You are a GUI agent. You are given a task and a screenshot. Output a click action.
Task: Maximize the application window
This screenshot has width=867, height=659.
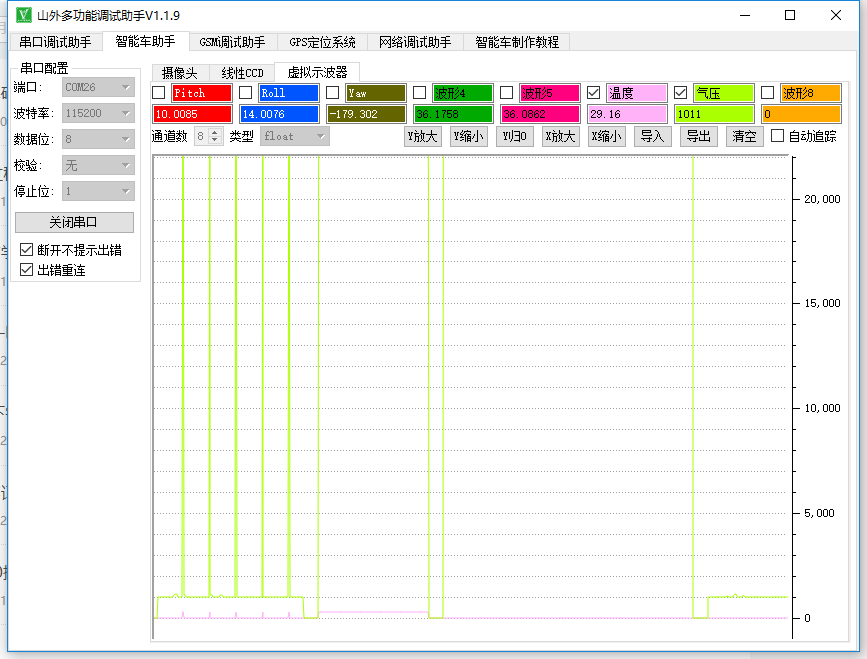pos(790,15)
